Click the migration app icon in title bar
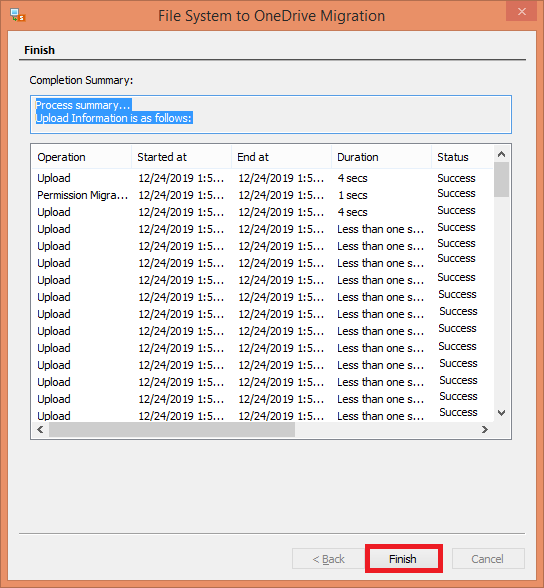 coord(17,15)
